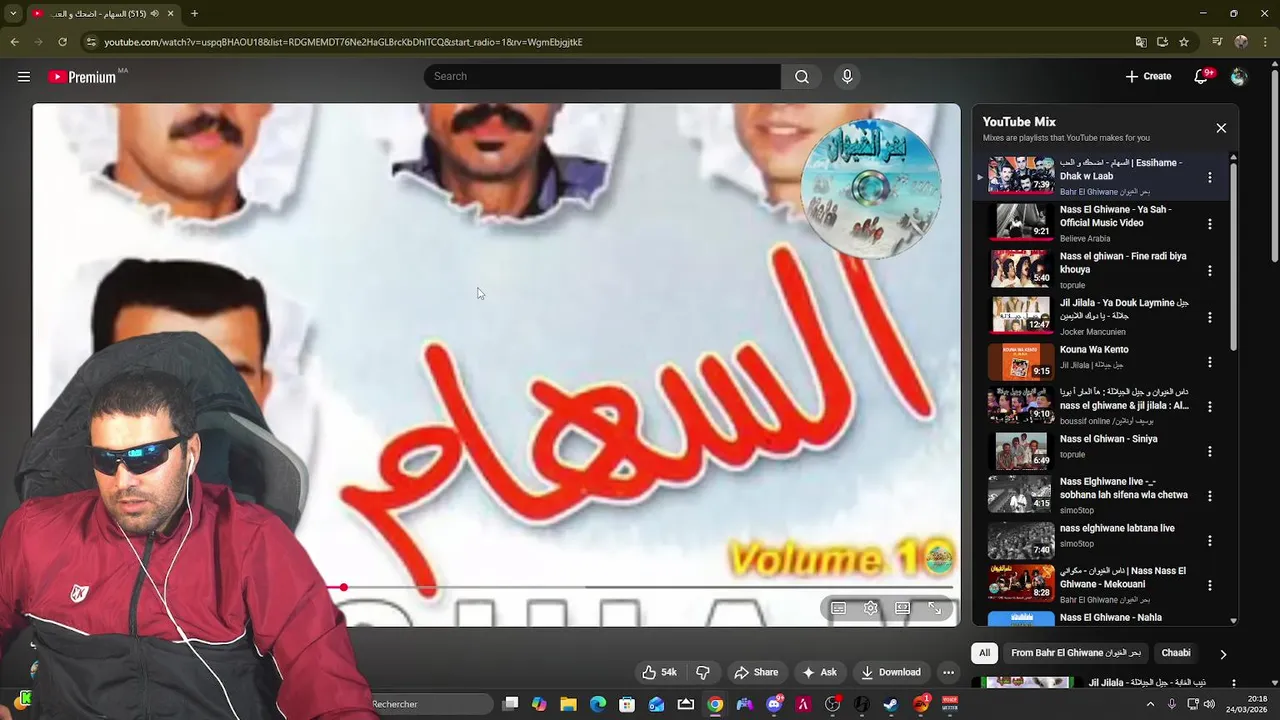The width and height of the screenshot is (1280, 720).
Task: View site information icon in address bar
Action: tap(91, 42)
